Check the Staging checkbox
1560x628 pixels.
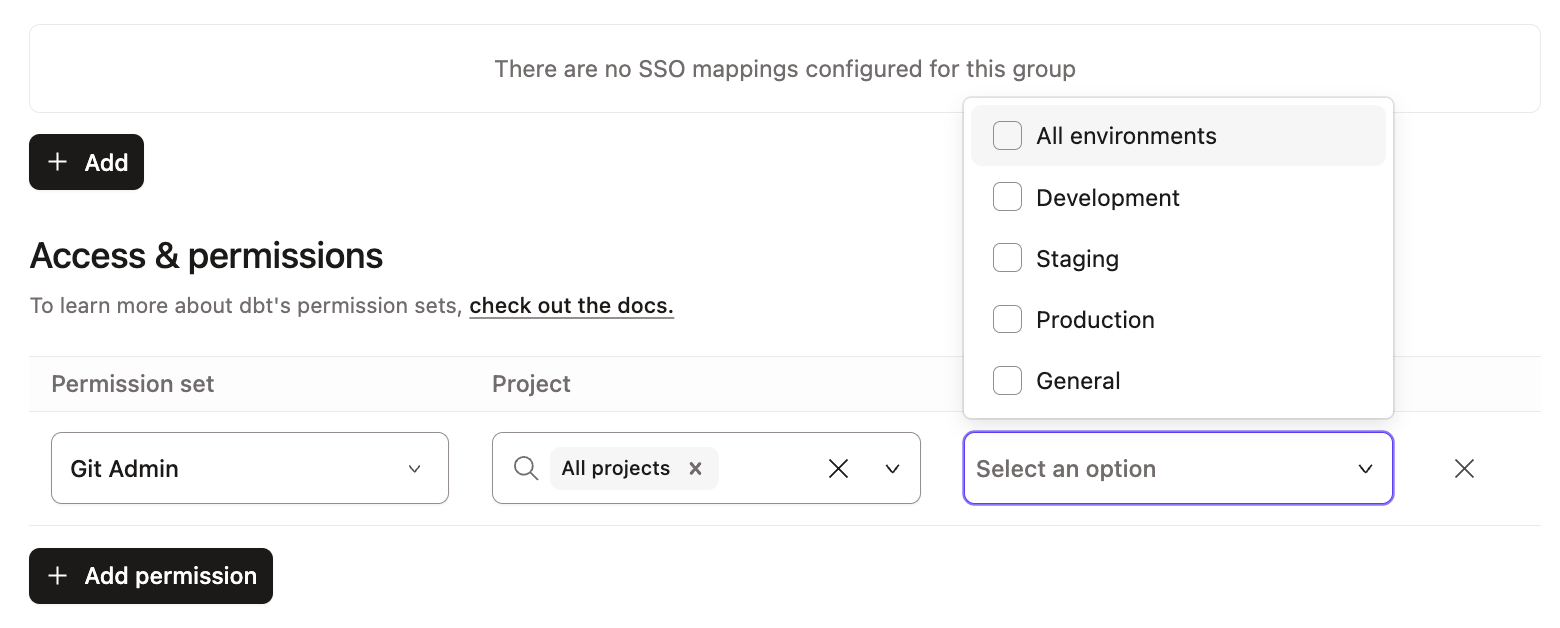[1007, 257]
